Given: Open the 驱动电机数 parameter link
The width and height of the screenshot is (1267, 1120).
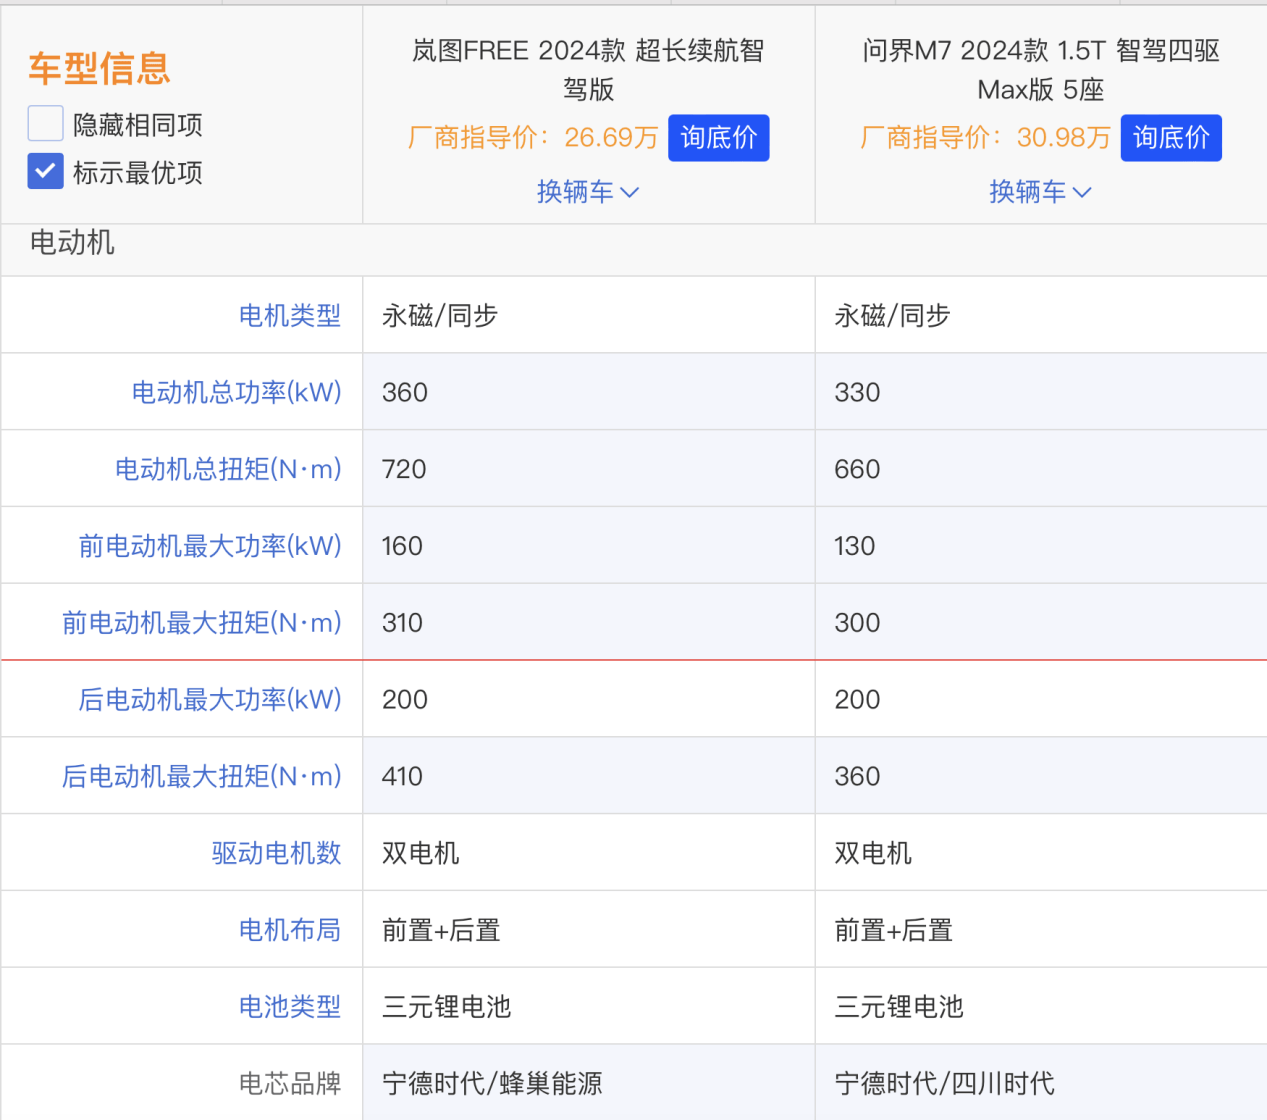Looking at the screenshot, I should [277, 853].
